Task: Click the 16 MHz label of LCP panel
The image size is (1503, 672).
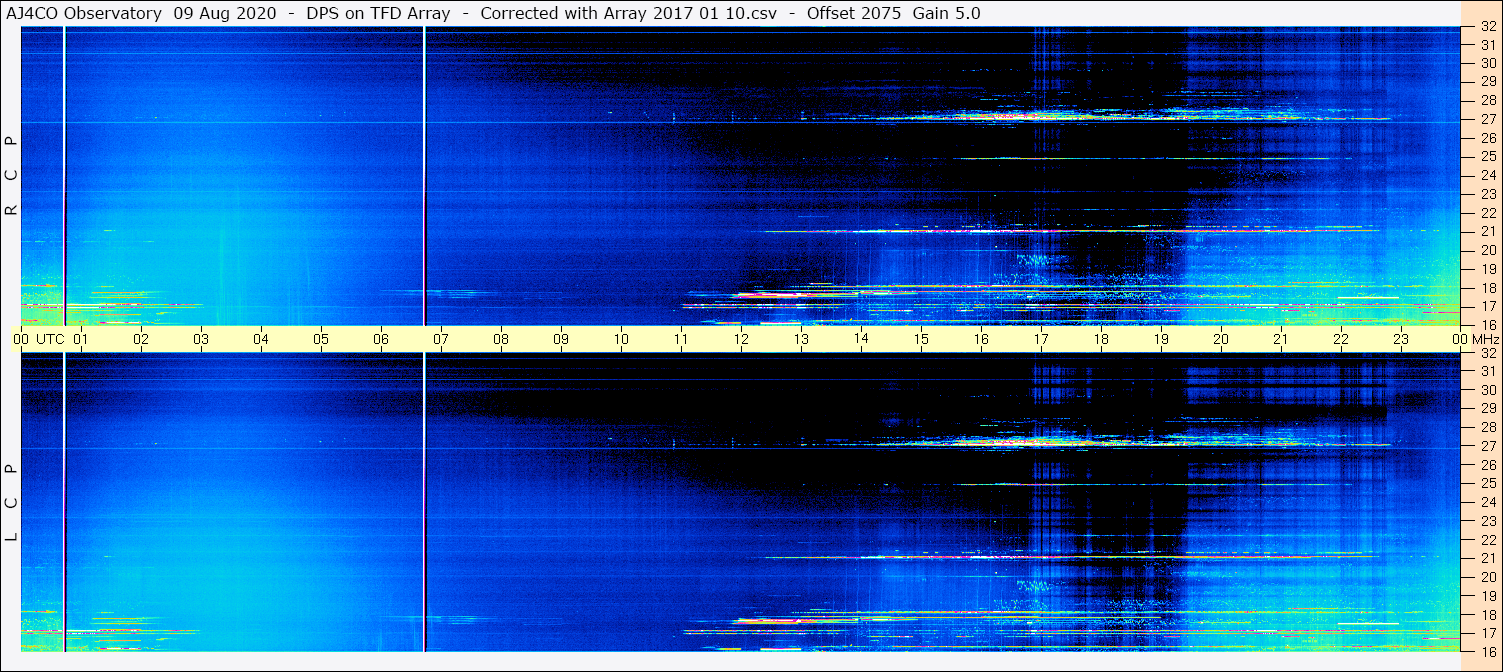Action: 1488,651
